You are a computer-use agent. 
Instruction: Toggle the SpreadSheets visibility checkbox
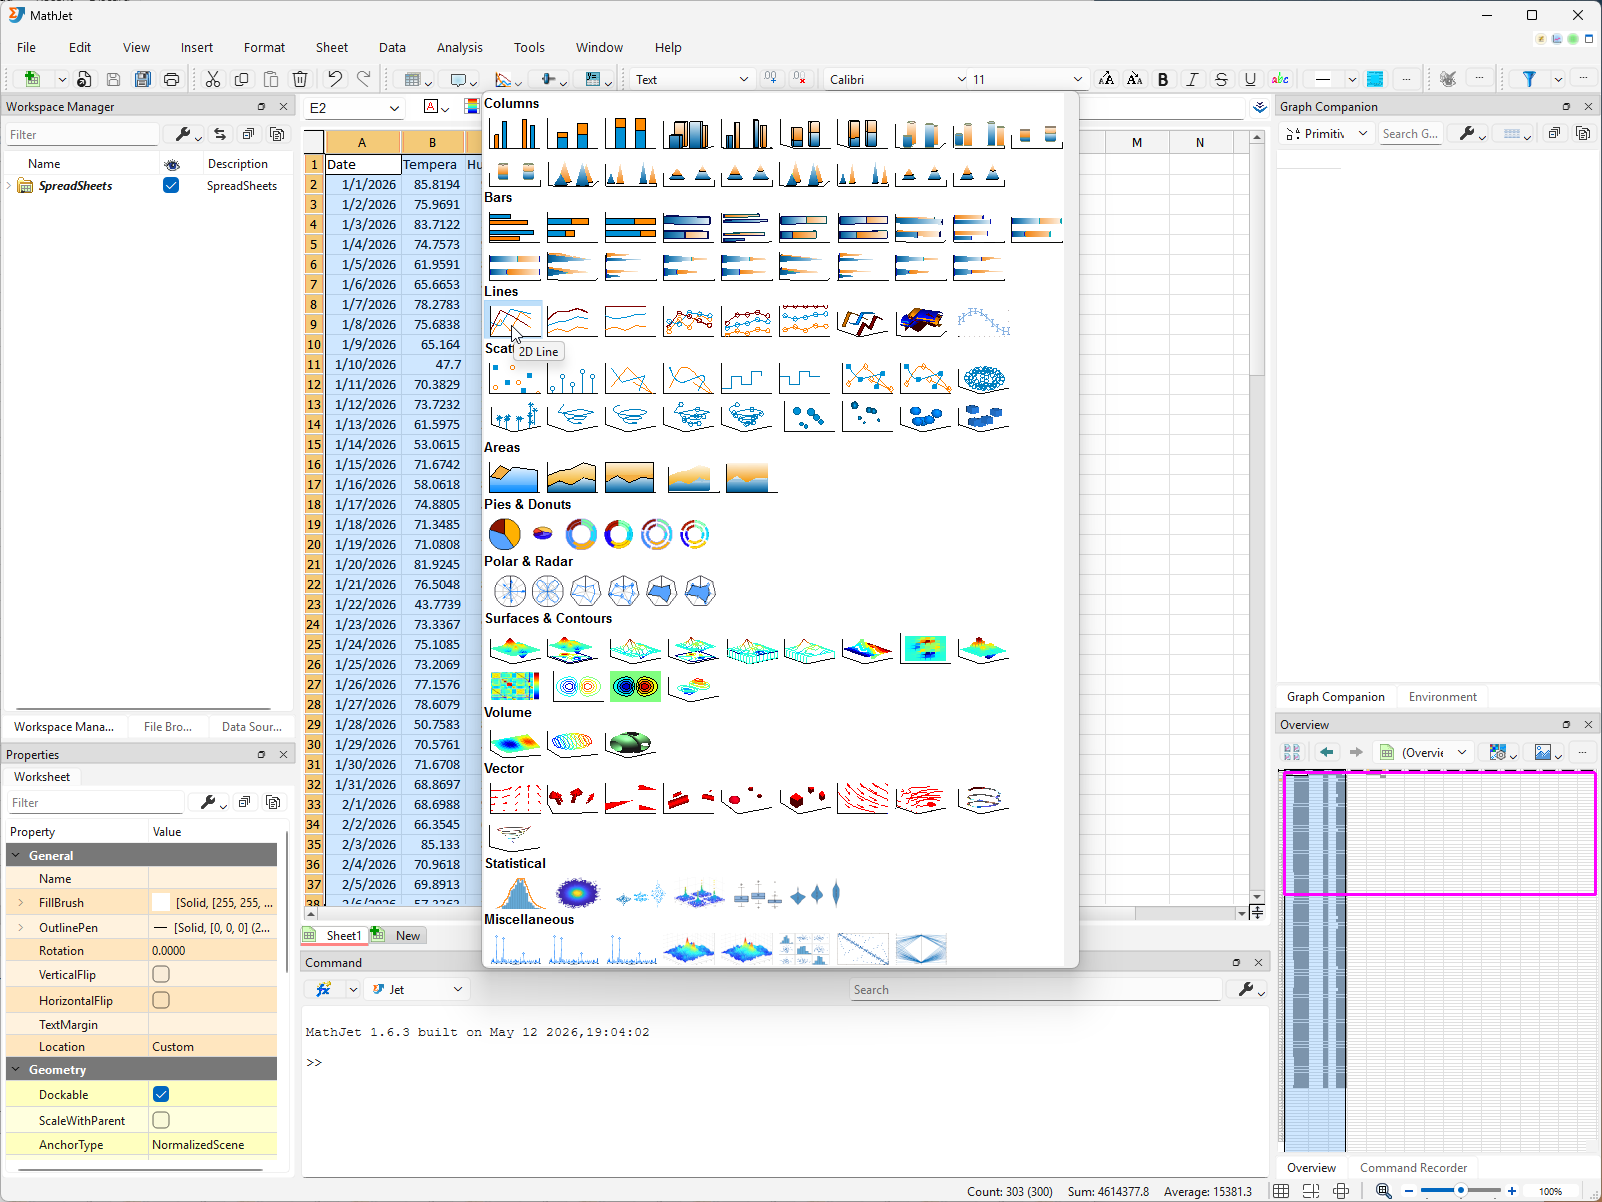[x=171, y=185]
